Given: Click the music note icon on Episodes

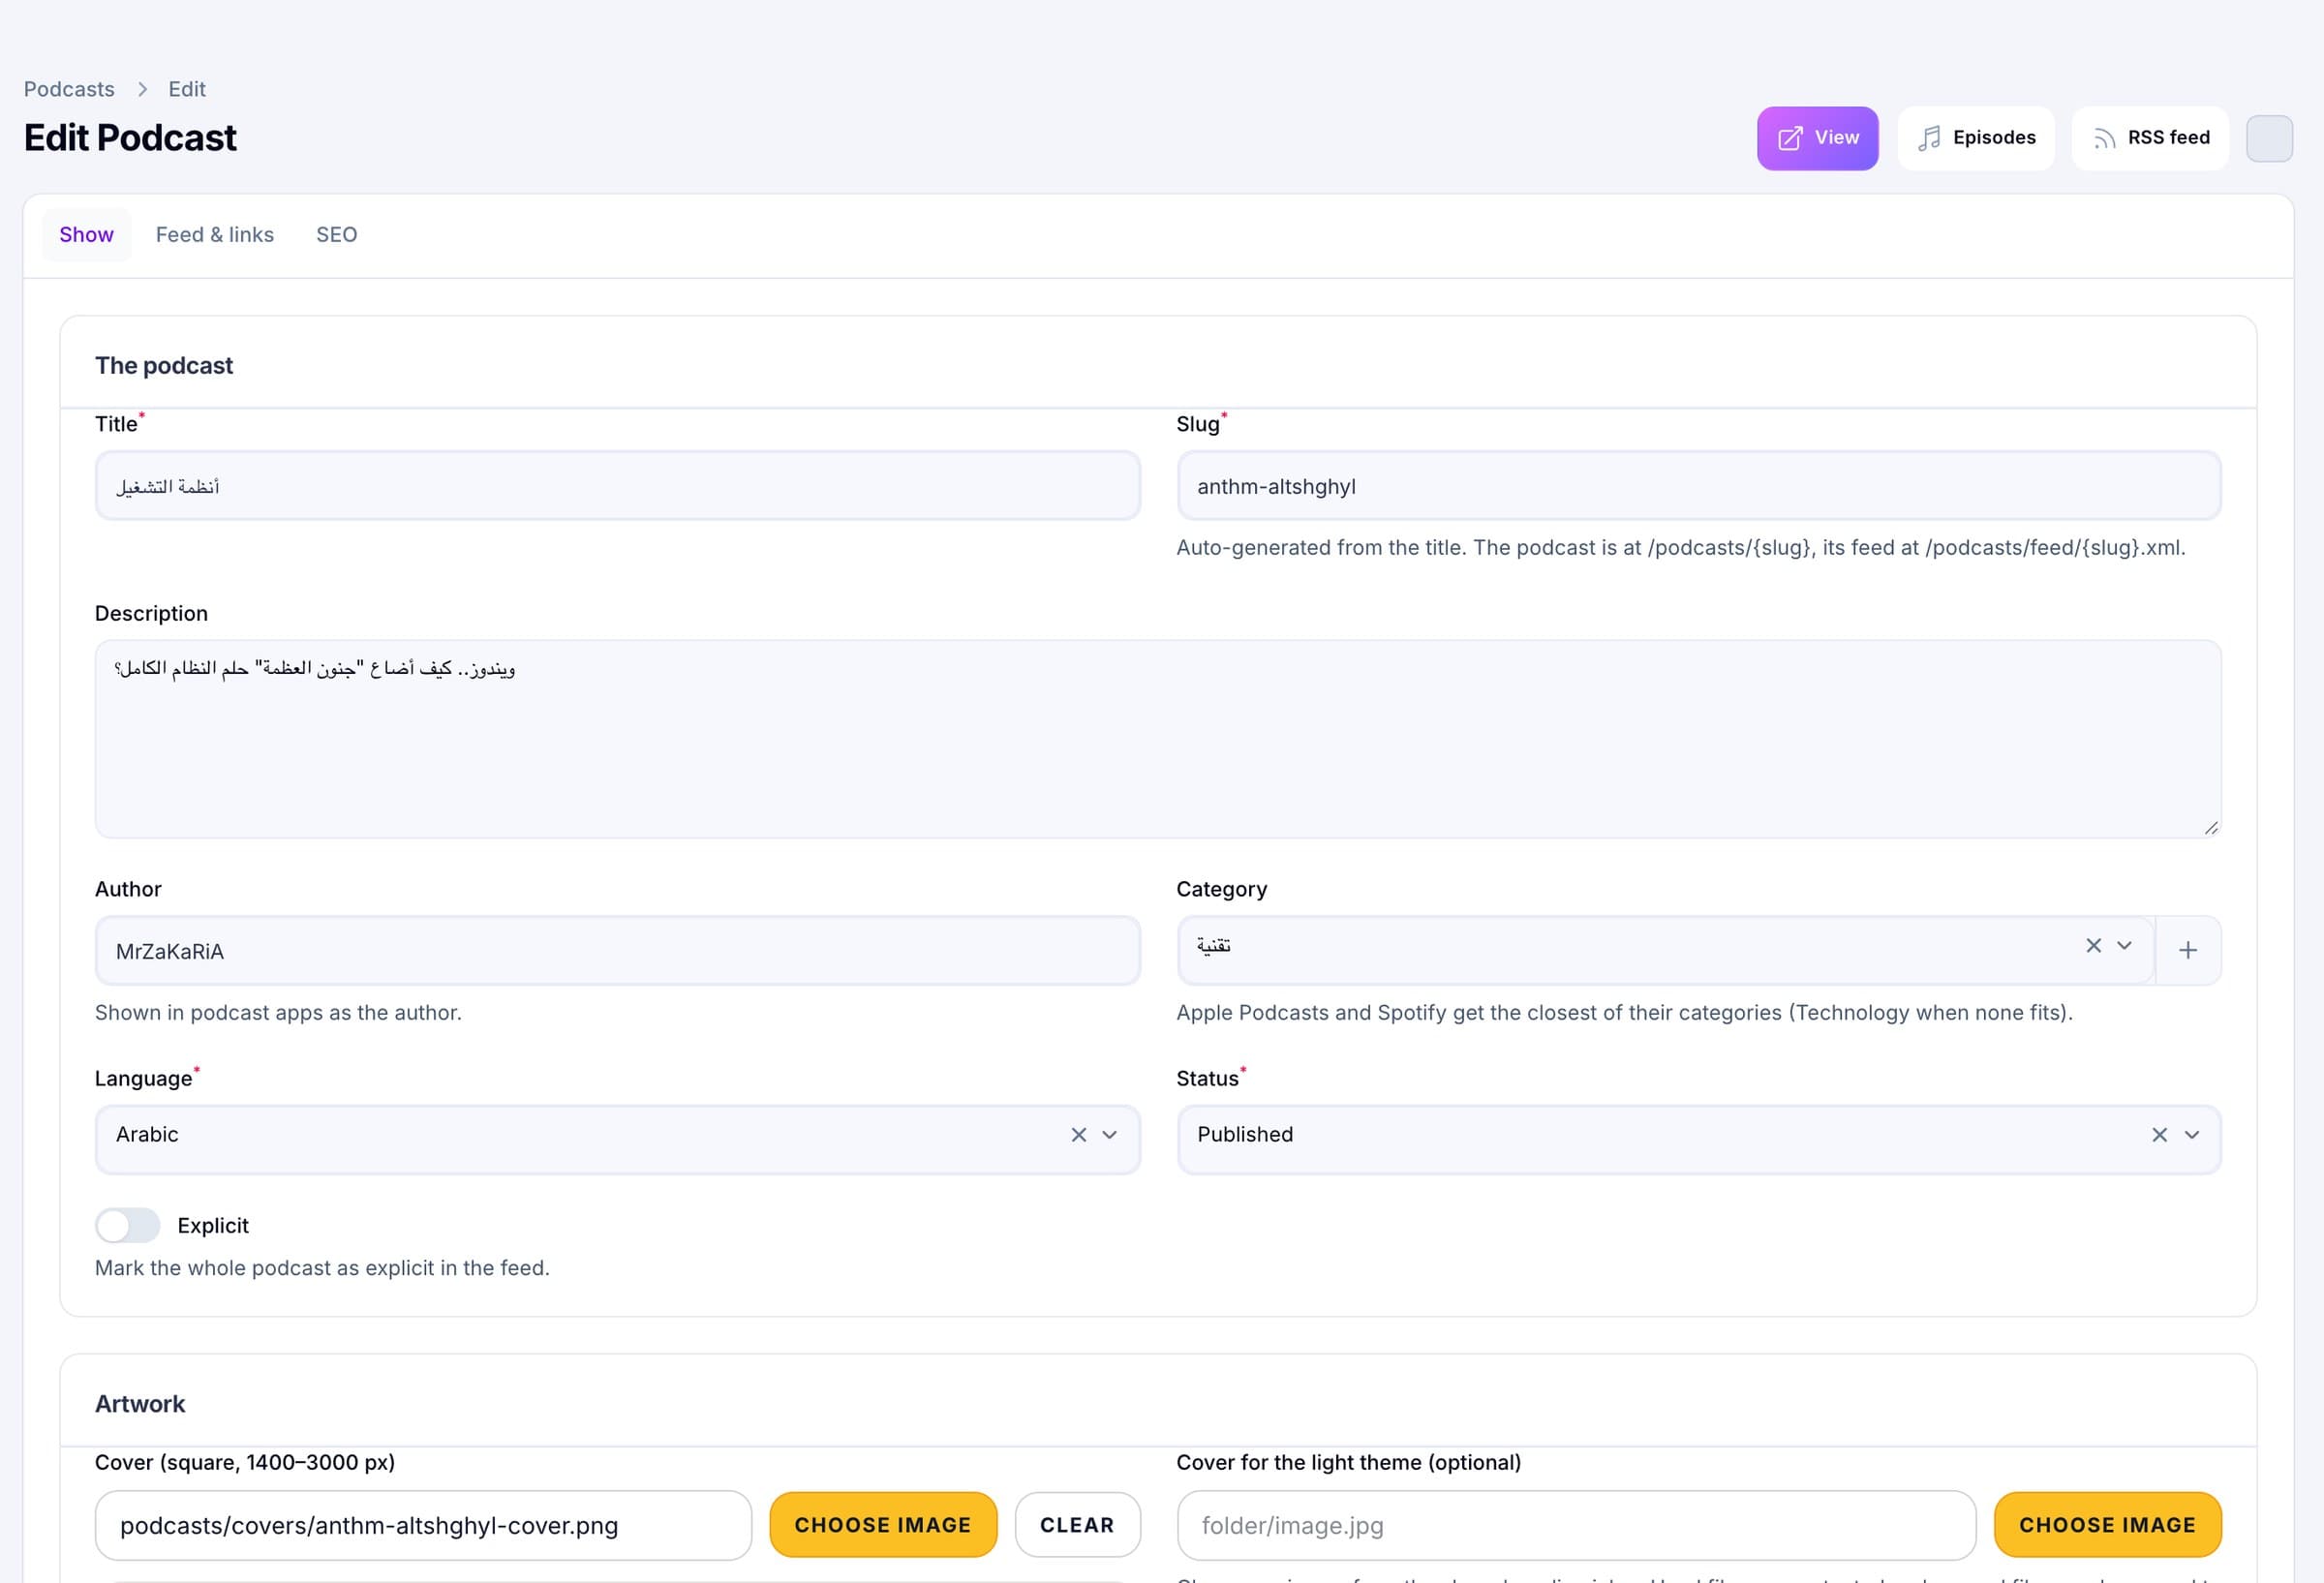Looking at the screenshot, I should (x=1929, y=138).
